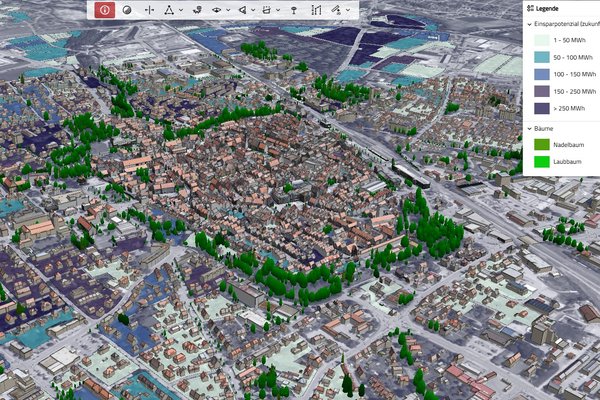Open dropdown arrow beside eye viewshed tool
Screen dimensions: 600x400
(228, 9)
